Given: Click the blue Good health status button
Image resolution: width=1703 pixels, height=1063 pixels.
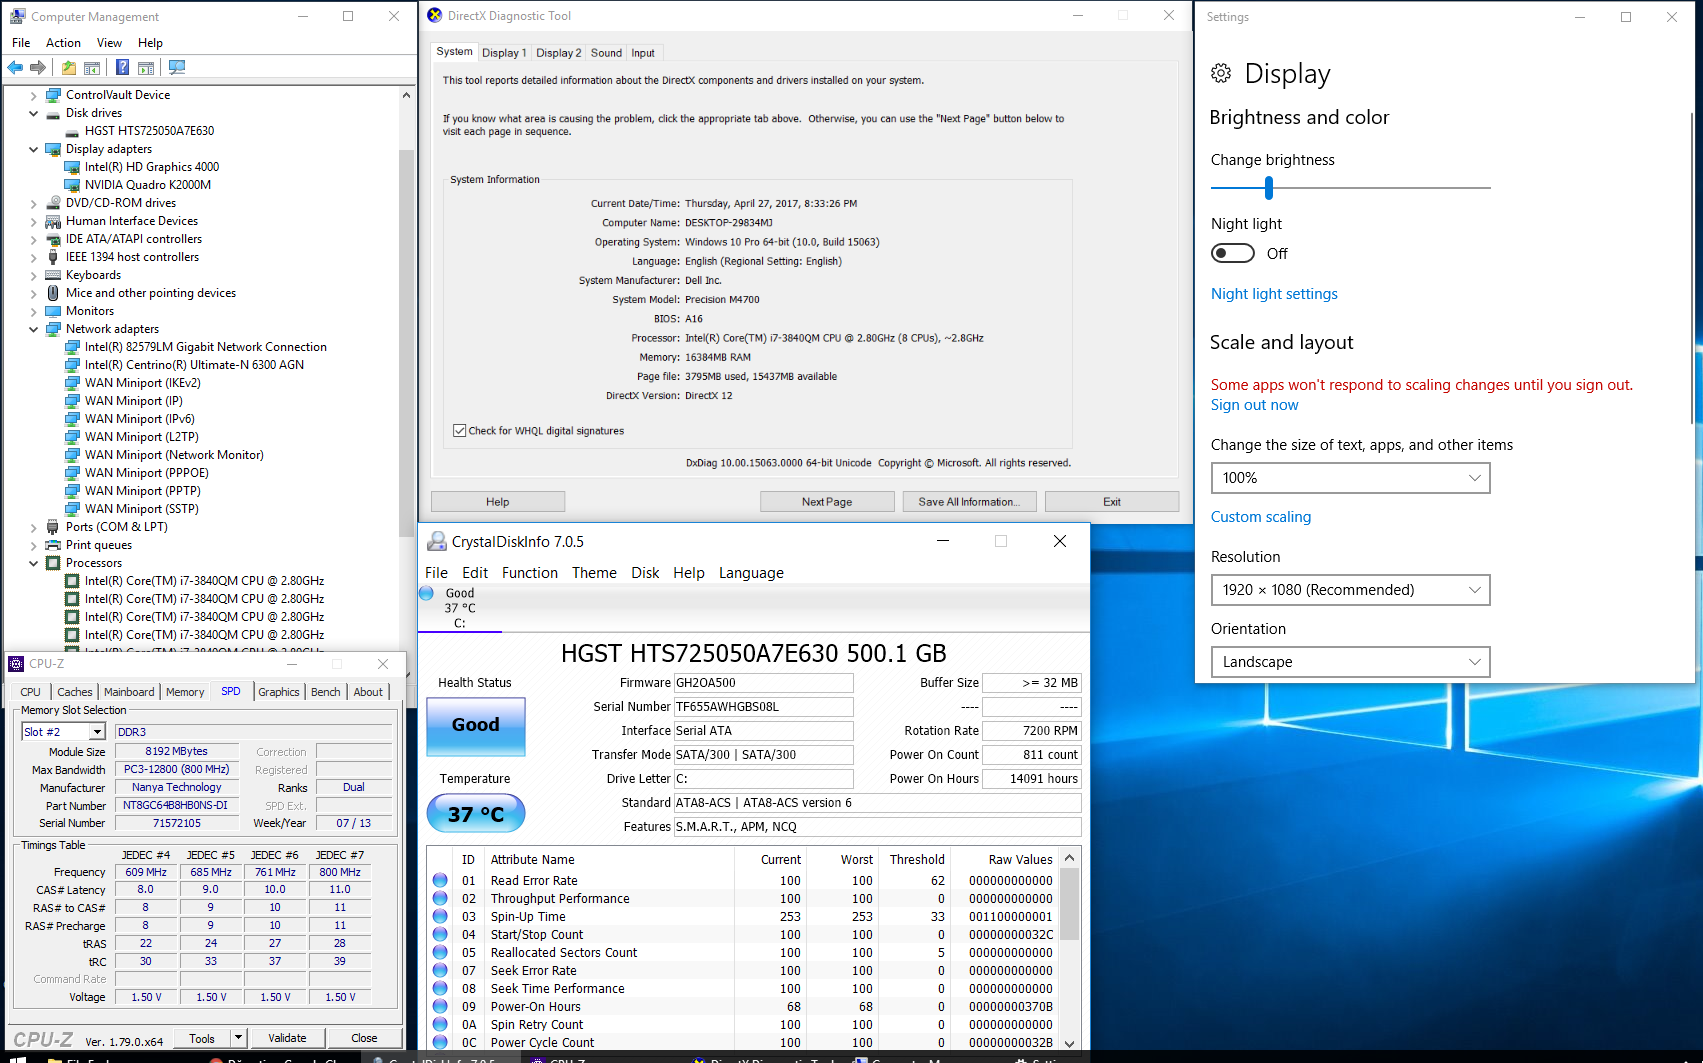Looking at the screenshot, I should [x=476, y=725].
